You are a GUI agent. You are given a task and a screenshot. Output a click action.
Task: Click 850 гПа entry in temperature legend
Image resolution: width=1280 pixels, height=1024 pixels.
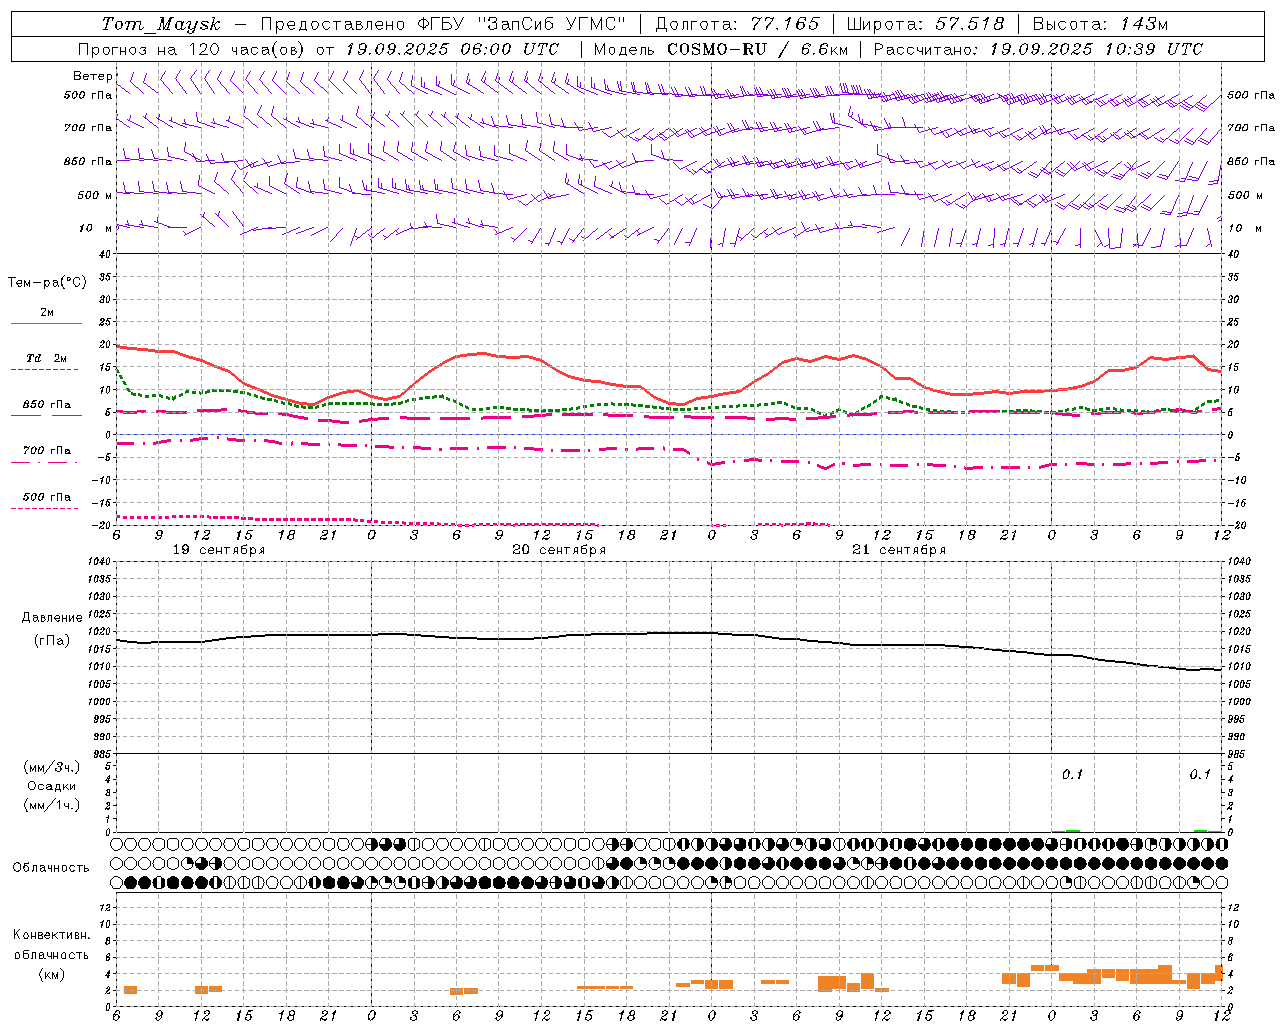[x=46, y=405]
